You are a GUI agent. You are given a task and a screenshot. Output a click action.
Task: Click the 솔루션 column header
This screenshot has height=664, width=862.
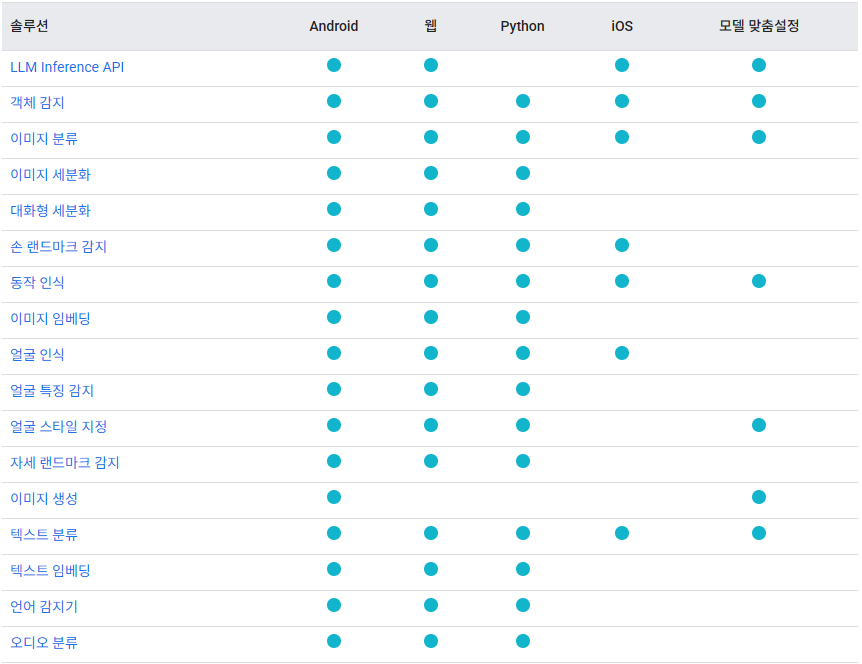pyautogui.click(x=30, y=26)
